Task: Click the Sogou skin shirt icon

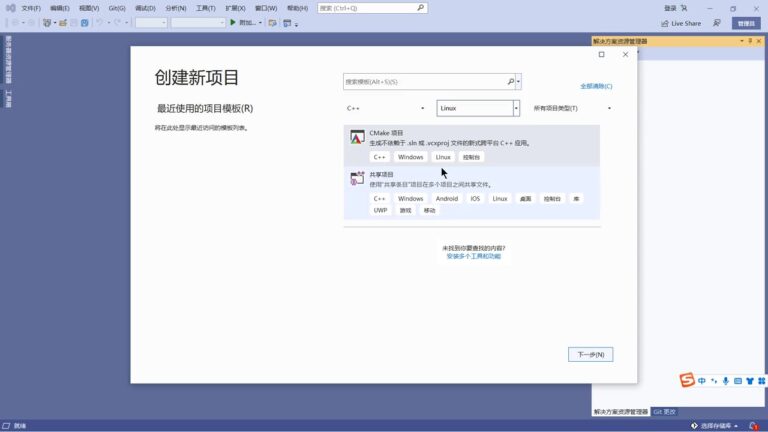Action: (x=750, y=381)
